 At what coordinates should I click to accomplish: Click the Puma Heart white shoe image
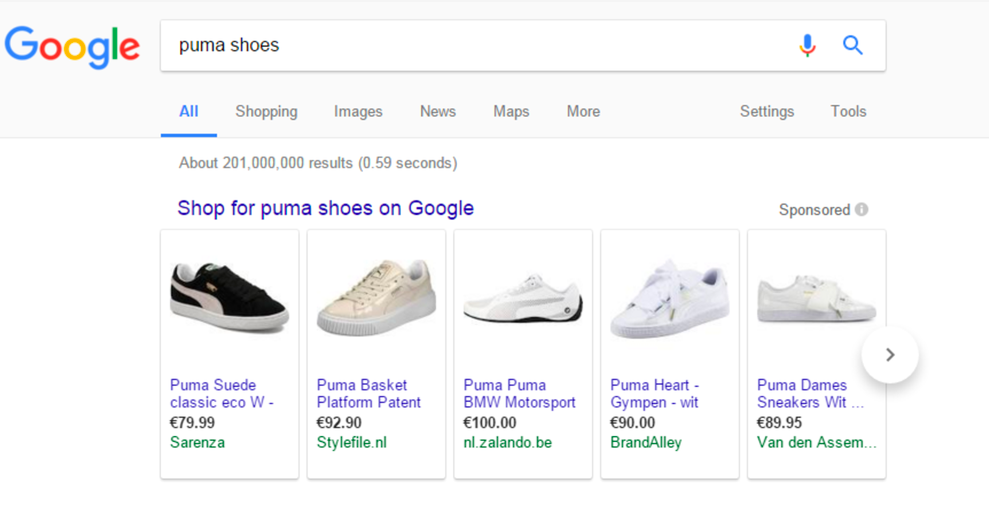670,298
